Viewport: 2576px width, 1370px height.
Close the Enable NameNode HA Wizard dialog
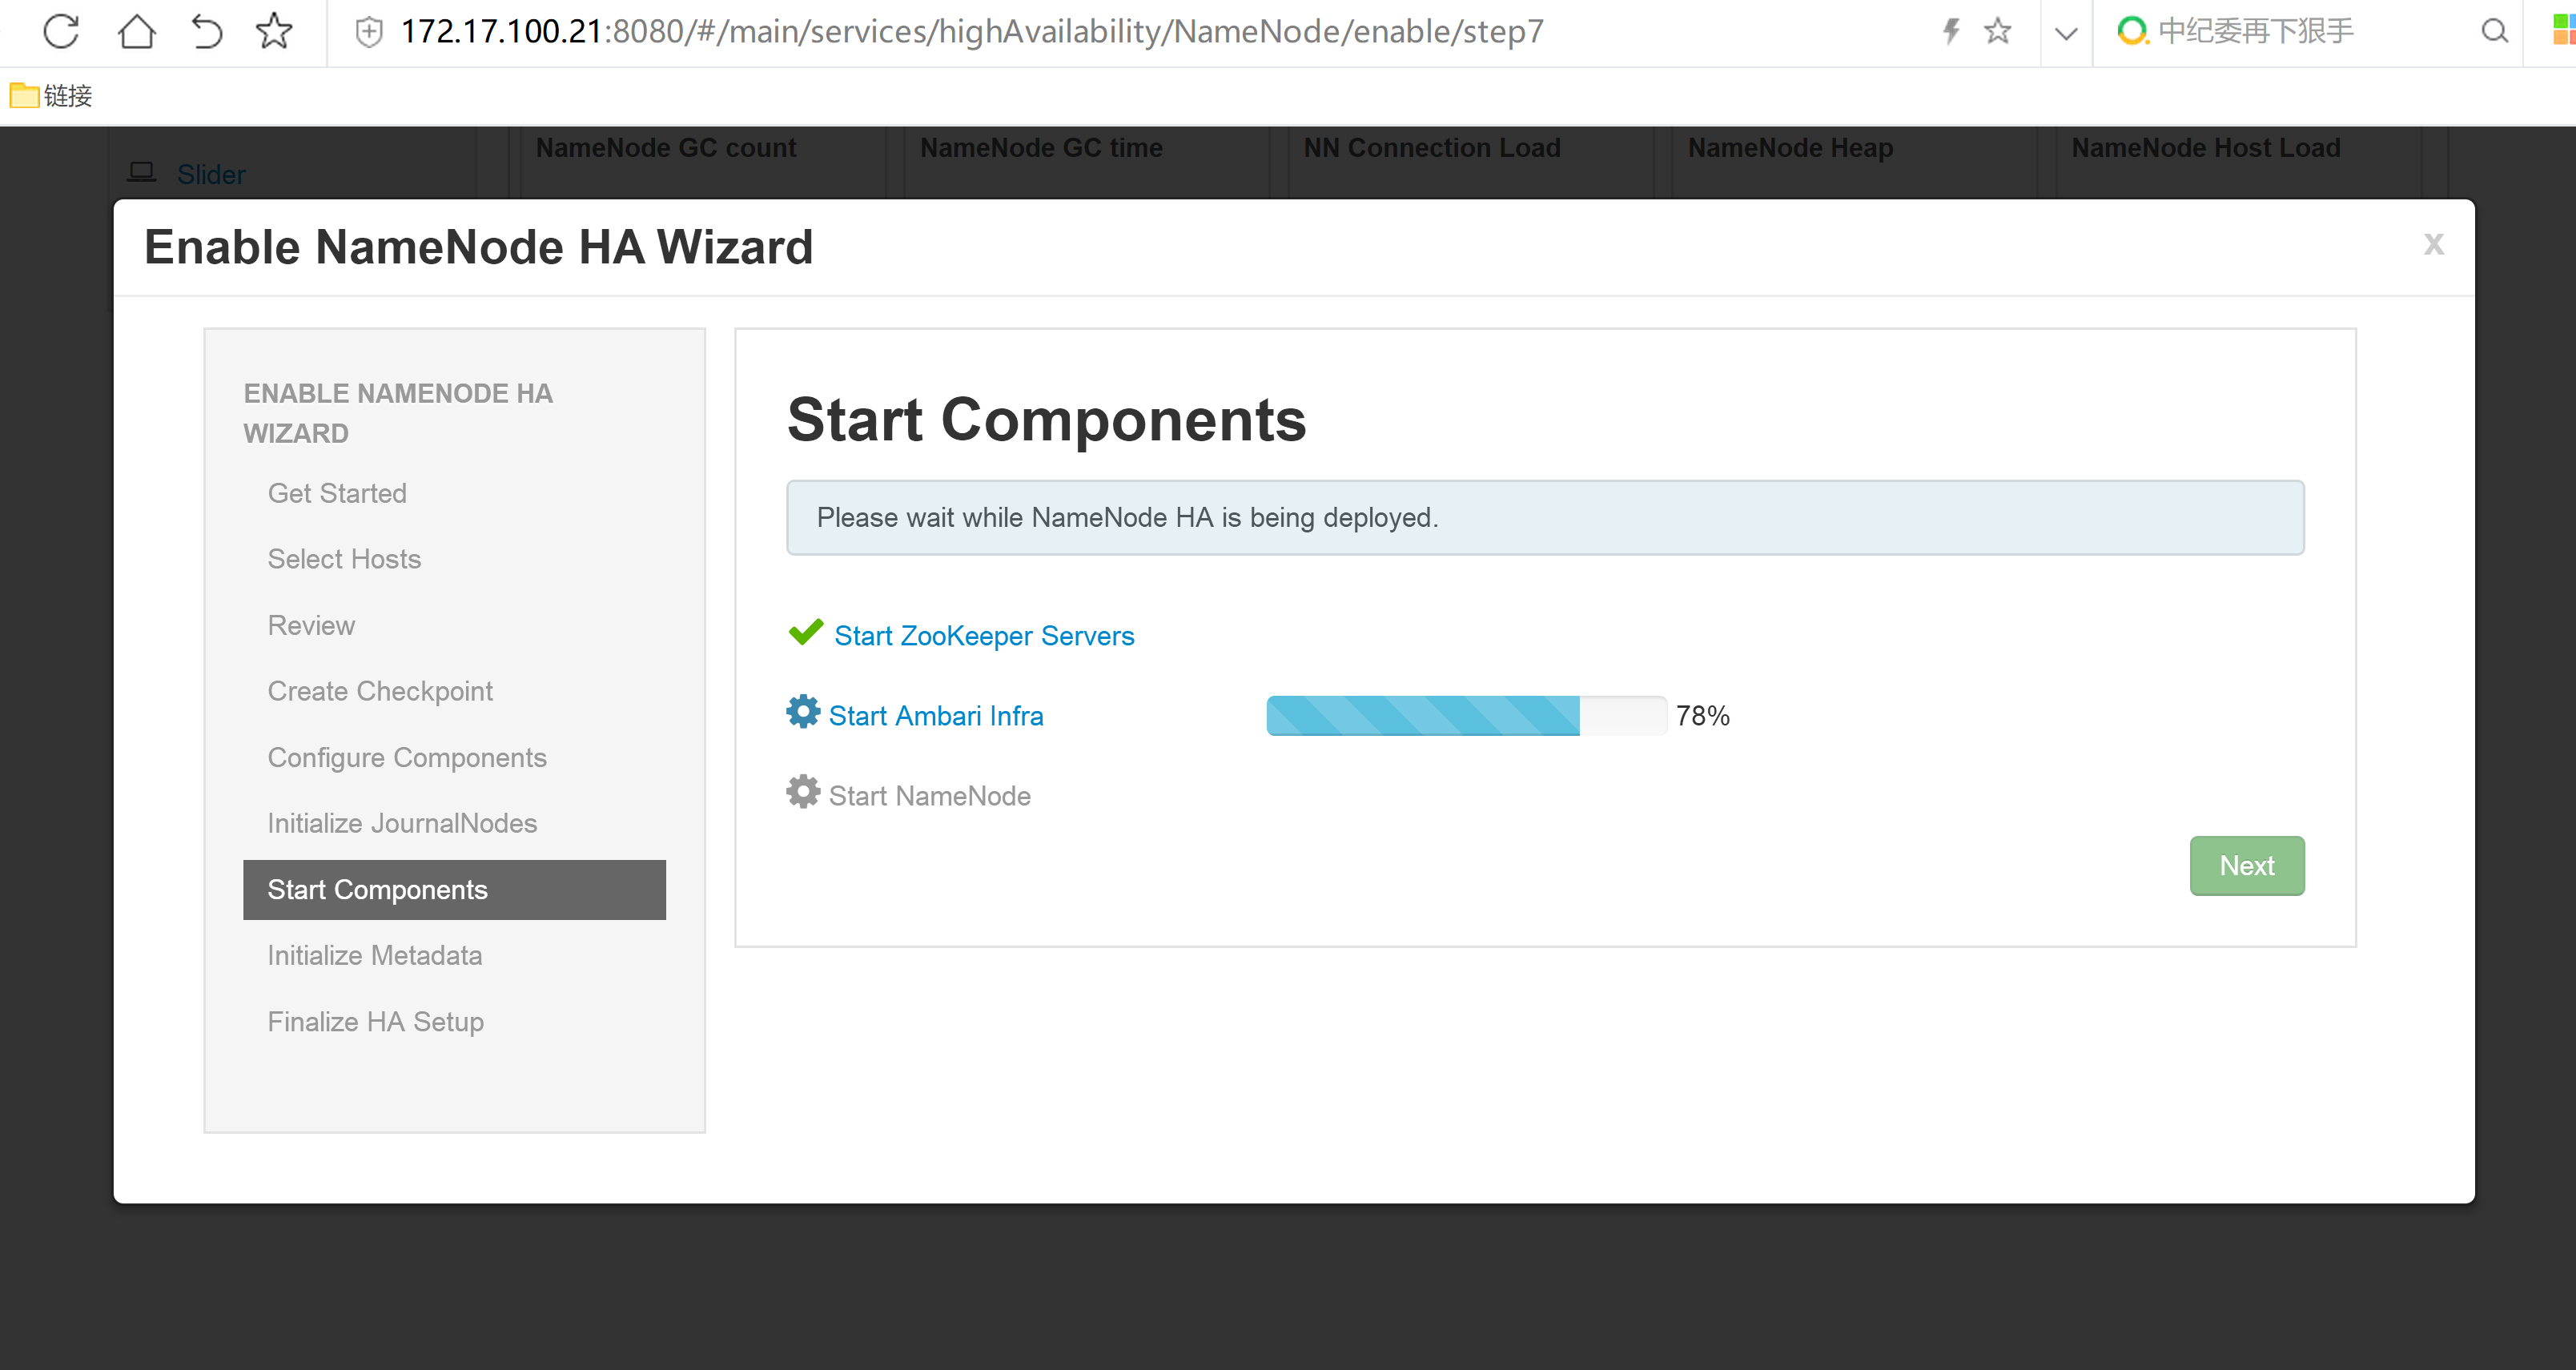2434,244
